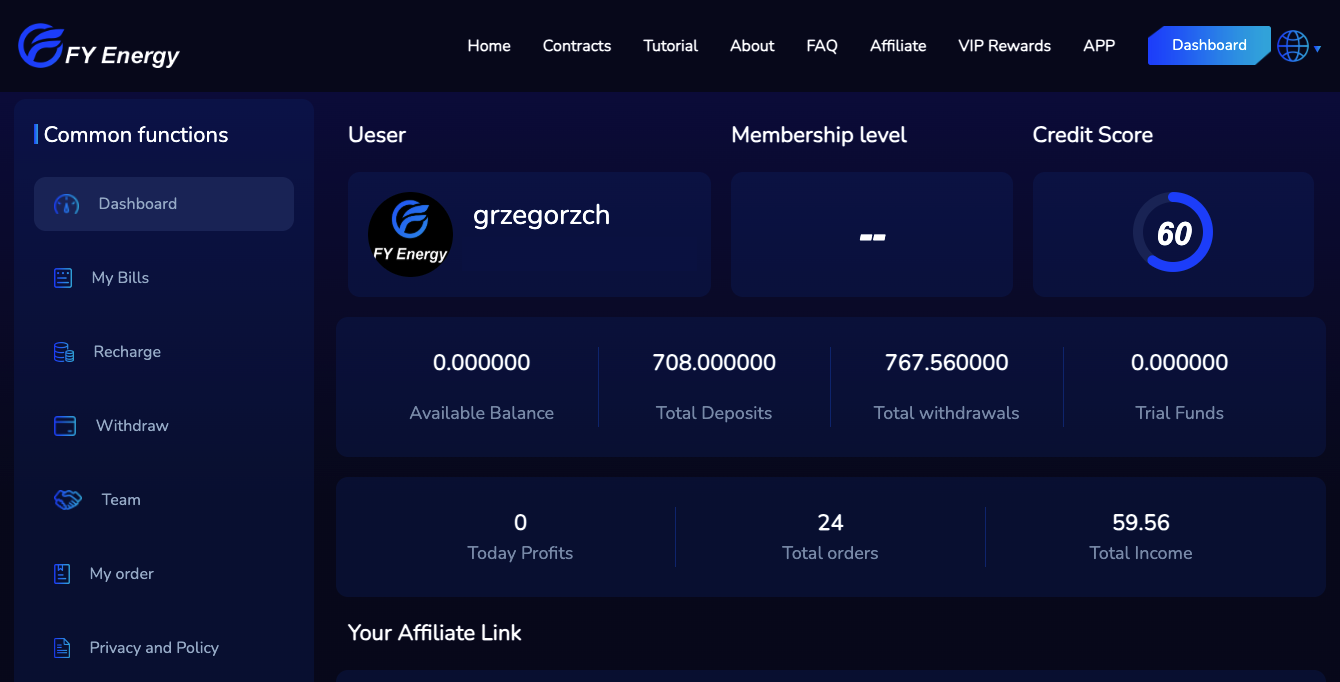1340x682 pixels.
Task: Click the My Bills icon
Action: coord(63,278)
